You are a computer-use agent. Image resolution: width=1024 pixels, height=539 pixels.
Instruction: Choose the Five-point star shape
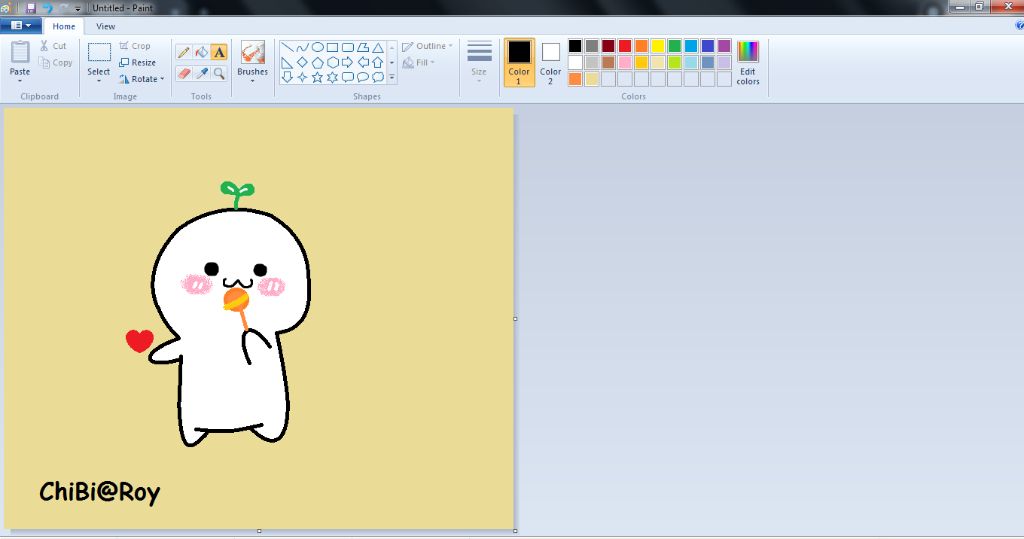click(x=317, y=77)
